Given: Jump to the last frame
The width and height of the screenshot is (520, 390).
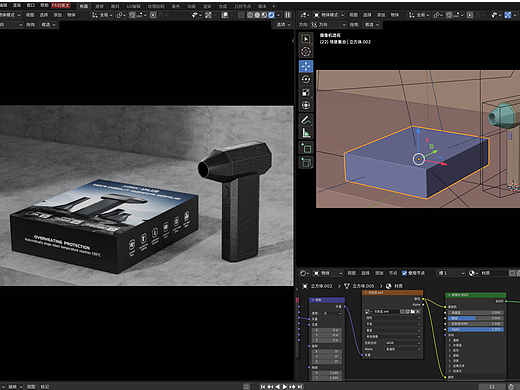Looking at the screenshot, I should (x=300, y=386).
